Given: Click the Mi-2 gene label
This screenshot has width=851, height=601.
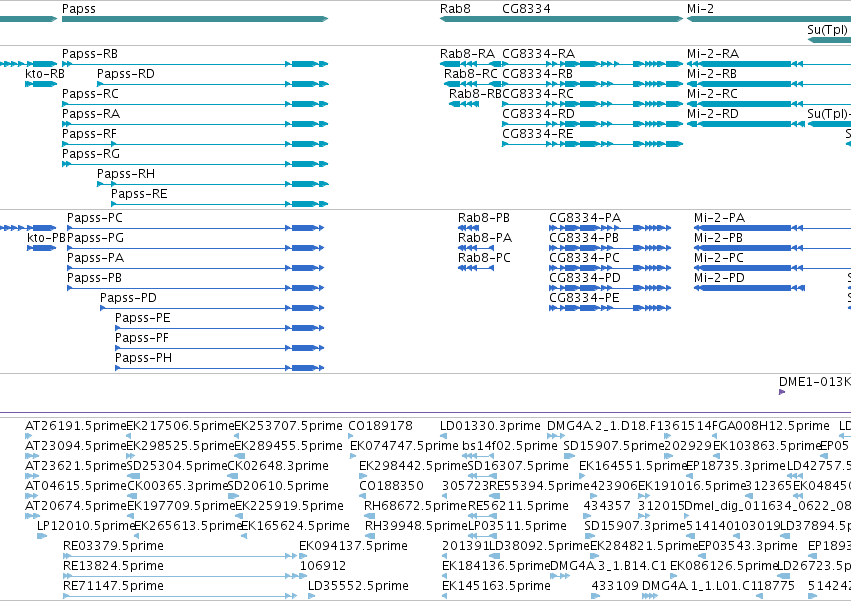Looking at the screenshot, I should point(700,9).
